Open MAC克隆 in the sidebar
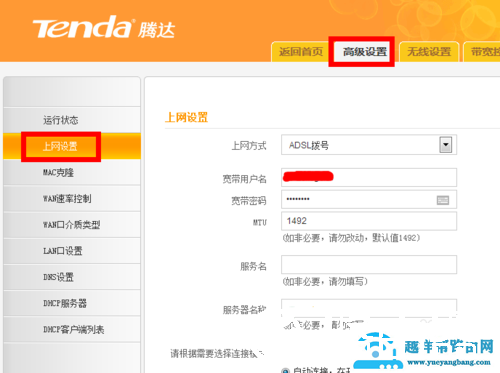The height and width of the screenshot is (373, 500). coord(72,172)
